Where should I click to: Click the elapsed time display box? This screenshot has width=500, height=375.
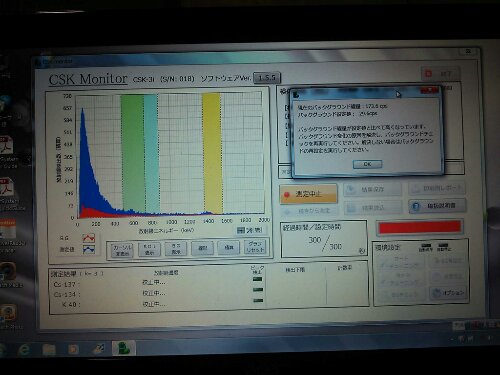(x=324, y=239)
